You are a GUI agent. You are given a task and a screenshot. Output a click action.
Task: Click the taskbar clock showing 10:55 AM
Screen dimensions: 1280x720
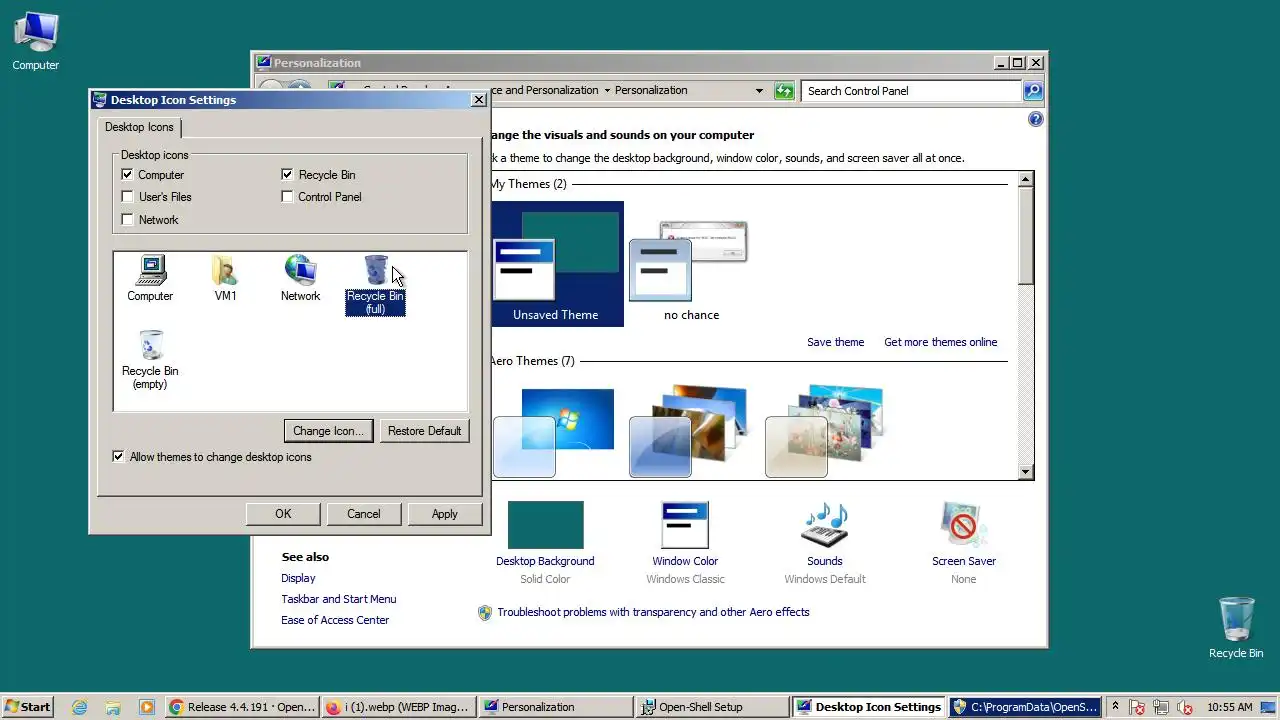tap(1229, 707)
